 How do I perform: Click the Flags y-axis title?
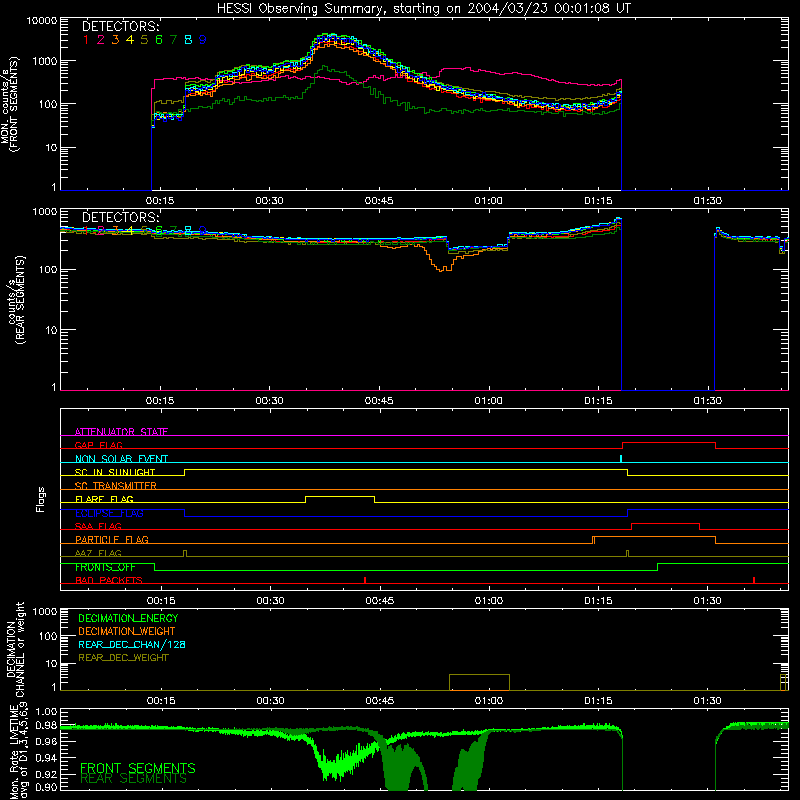tap(41, 499)
